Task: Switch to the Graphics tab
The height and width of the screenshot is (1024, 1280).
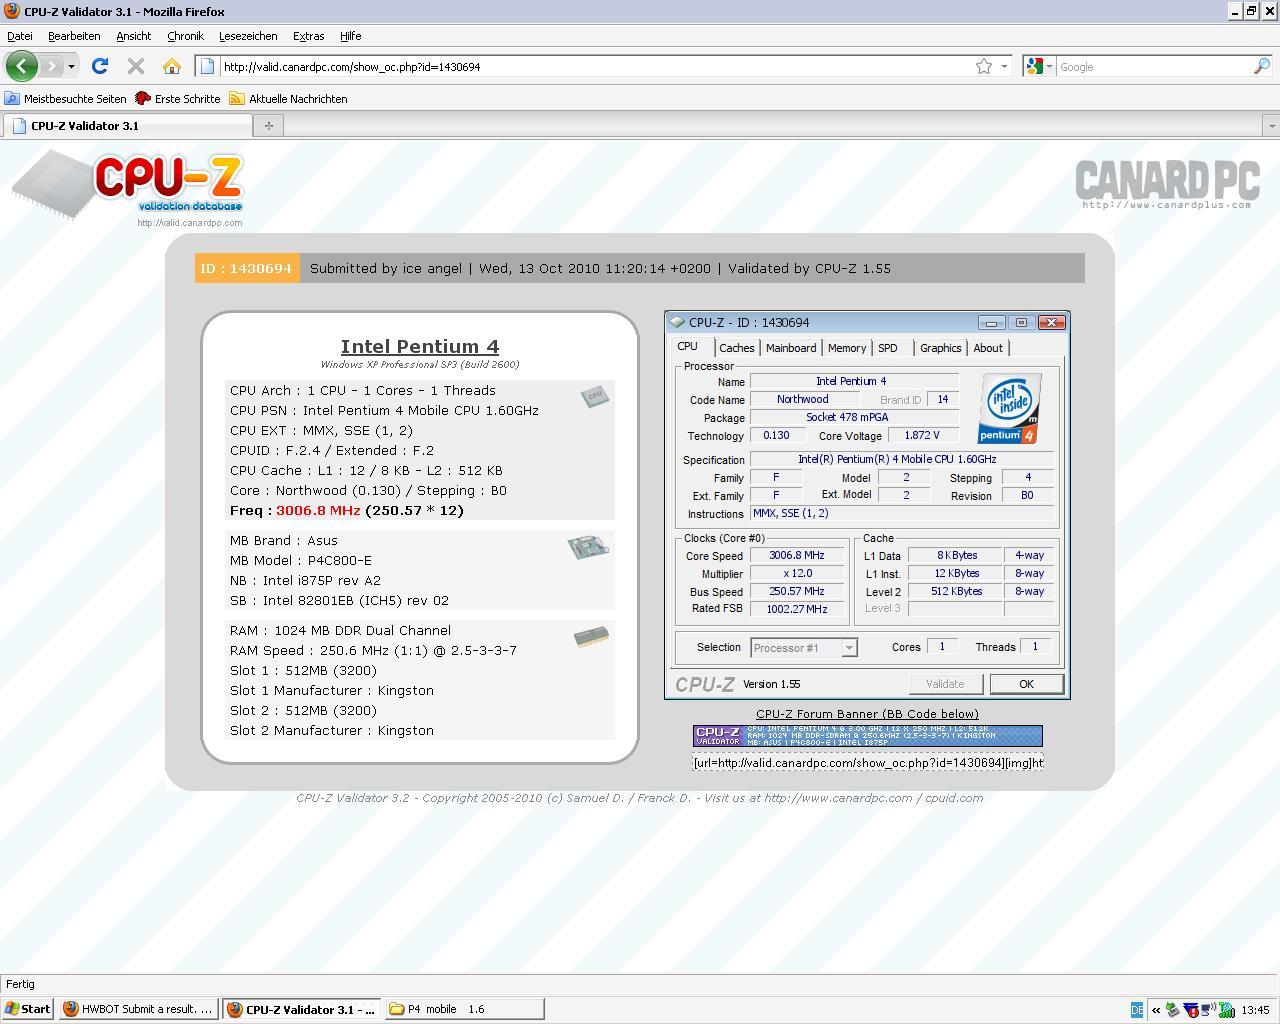Action: [940, 348]
